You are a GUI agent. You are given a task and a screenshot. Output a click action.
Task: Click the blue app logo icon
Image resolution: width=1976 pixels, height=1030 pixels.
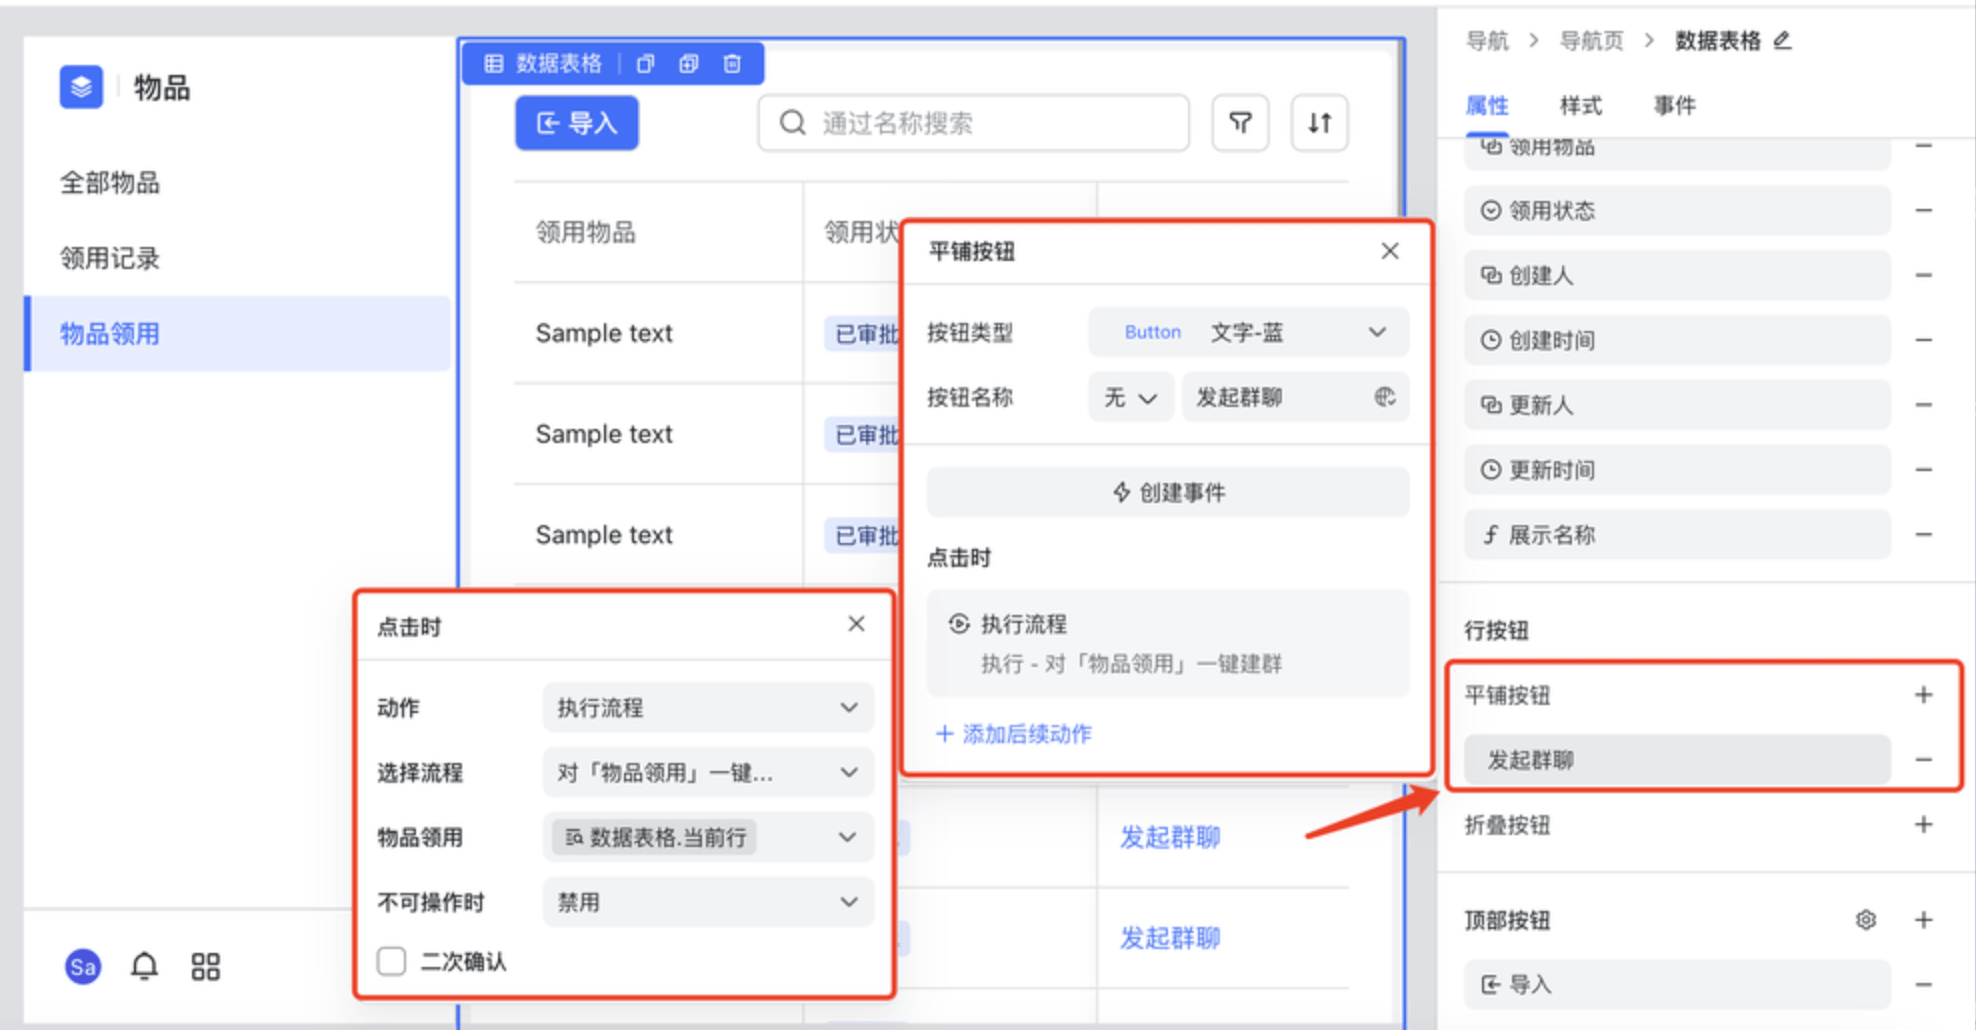pos(81,87)
